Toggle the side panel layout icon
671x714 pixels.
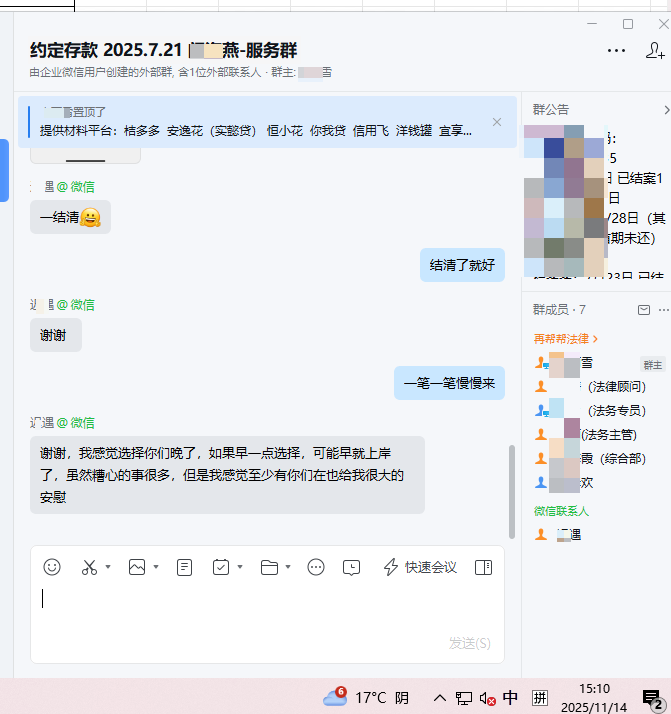click(483, 567)
